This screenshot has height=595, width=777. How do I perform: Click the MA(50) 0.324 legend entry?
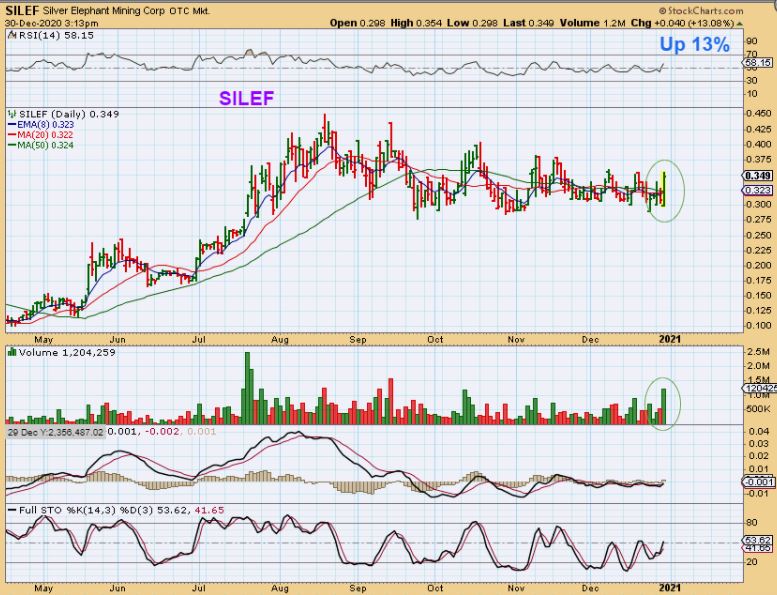[x=46, y=145]
